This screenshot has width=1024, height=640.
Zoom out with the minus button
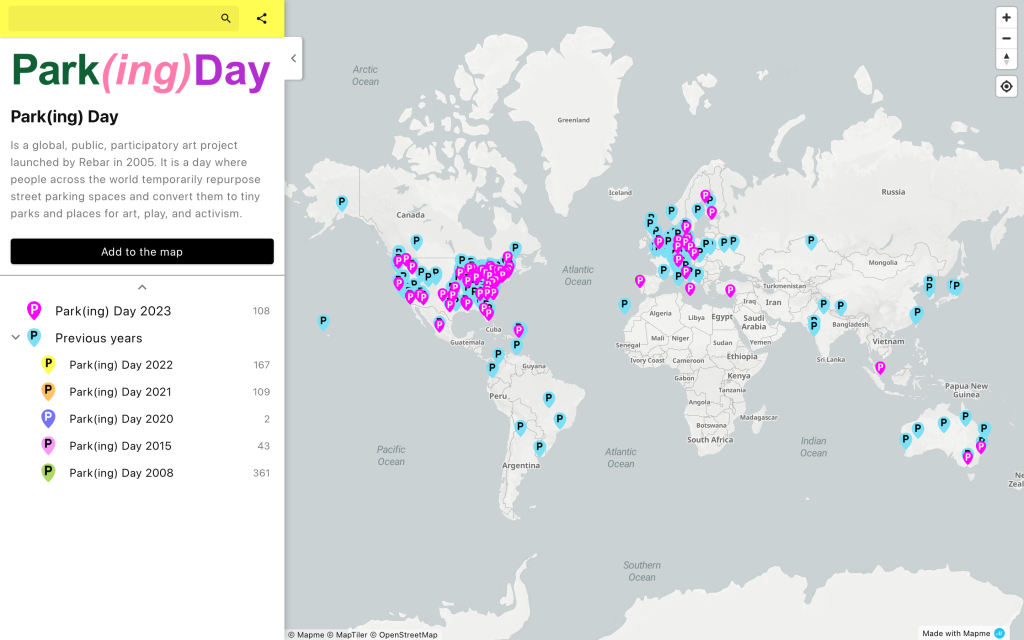pos(1006,39)
